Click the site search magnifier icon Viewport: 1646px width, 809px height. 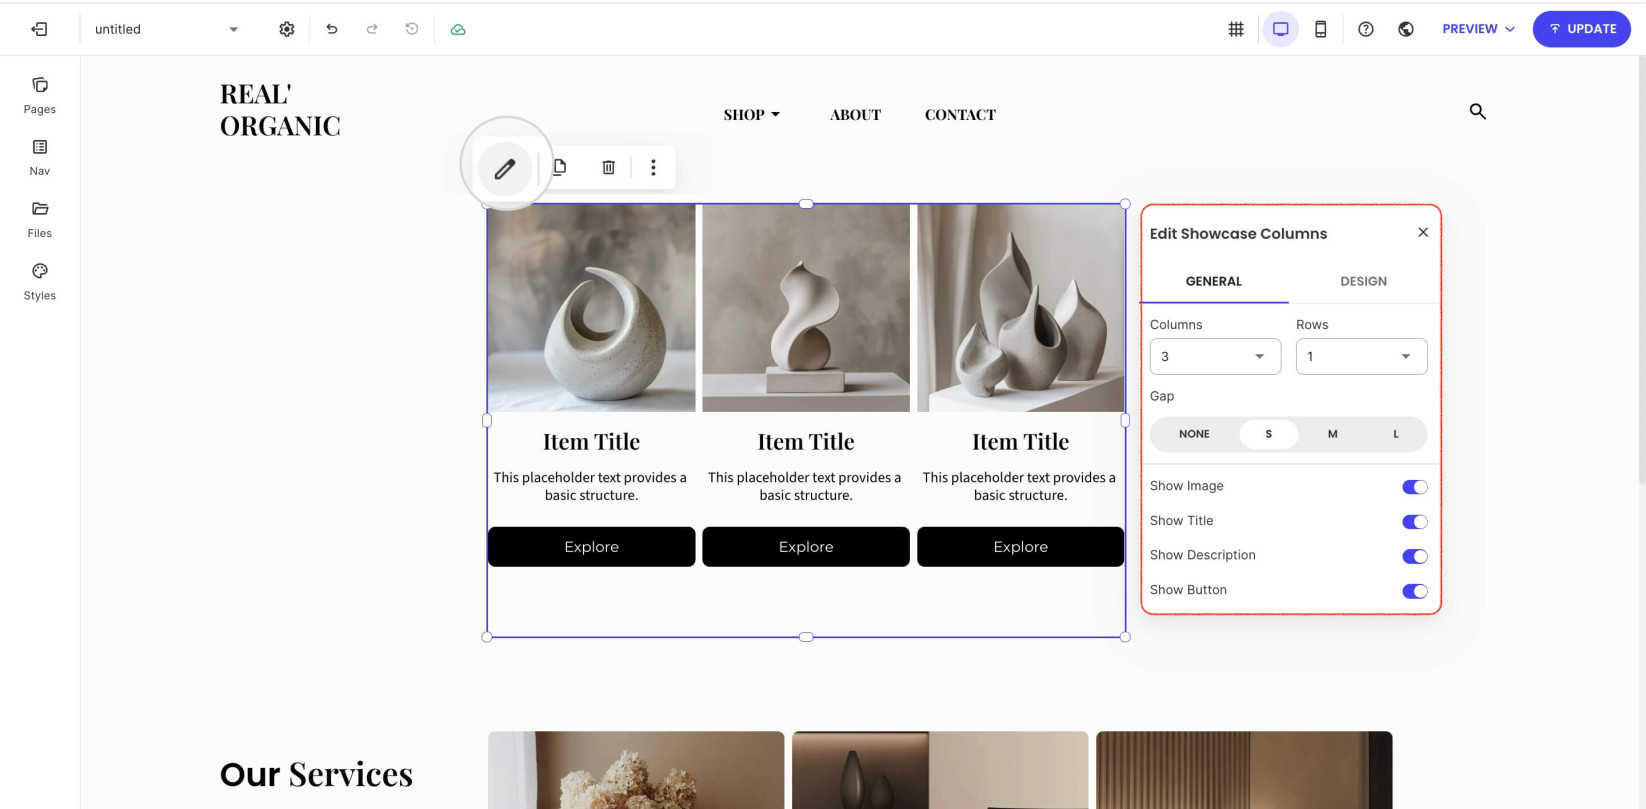click(x=1477, y=111)
